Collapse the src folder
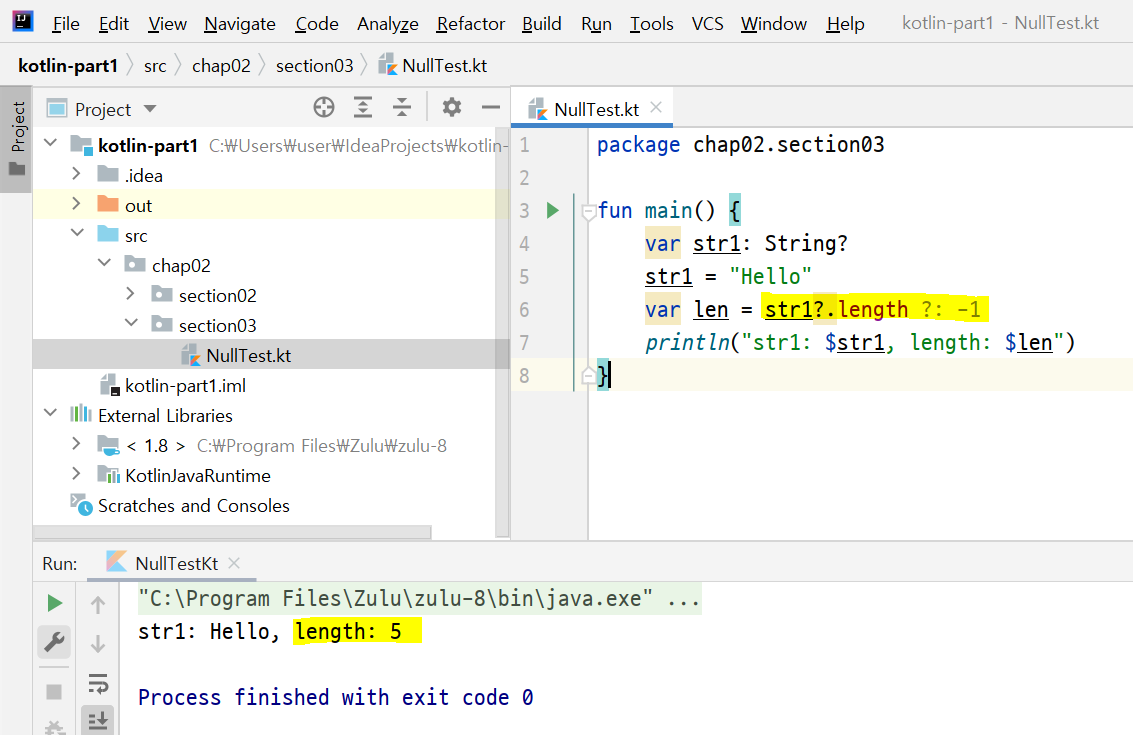 [x=77, y=233]
